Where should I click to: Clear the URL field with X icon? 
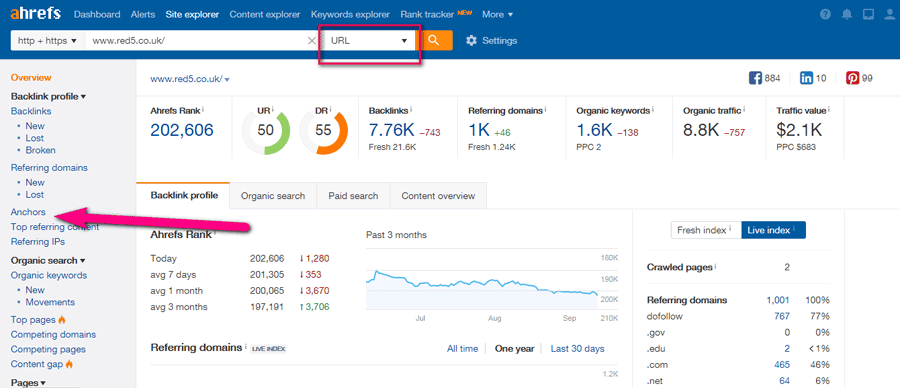(312, 40)
